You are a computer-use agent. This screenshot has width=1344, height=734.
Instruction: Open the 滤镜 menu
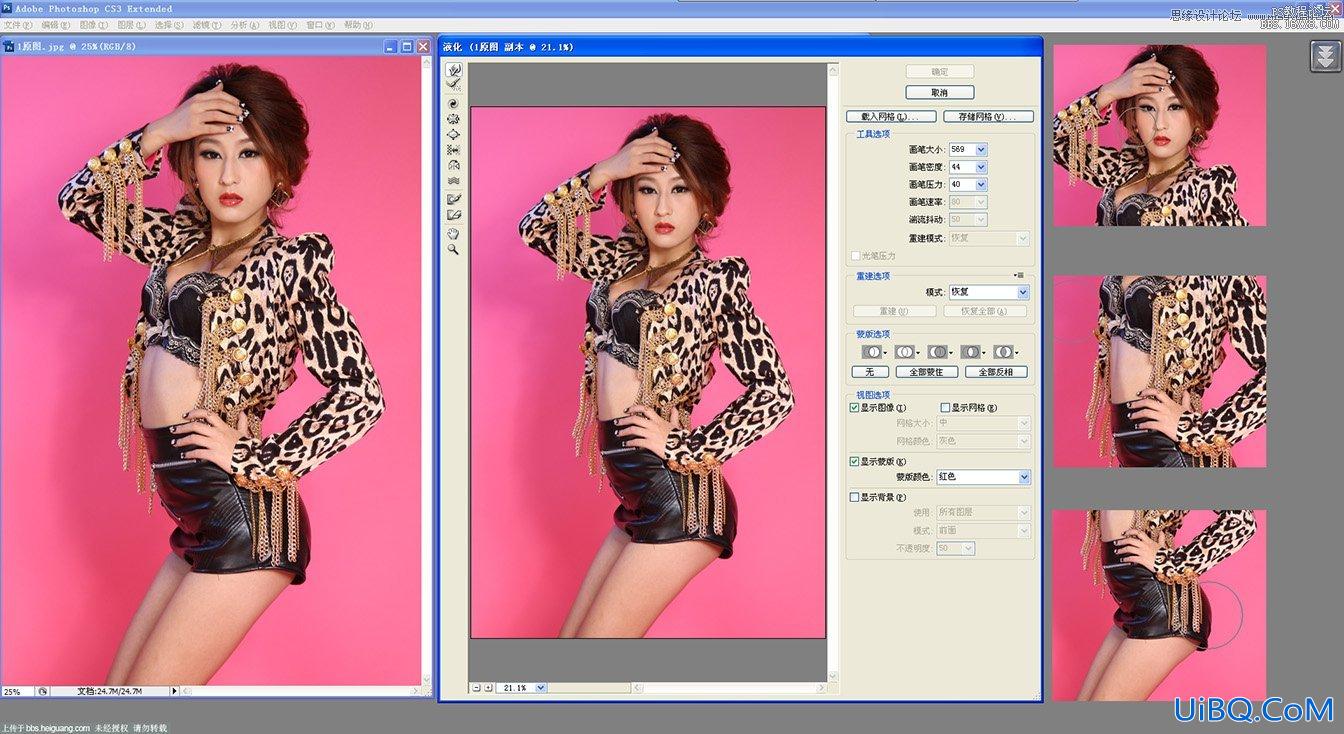207,25
